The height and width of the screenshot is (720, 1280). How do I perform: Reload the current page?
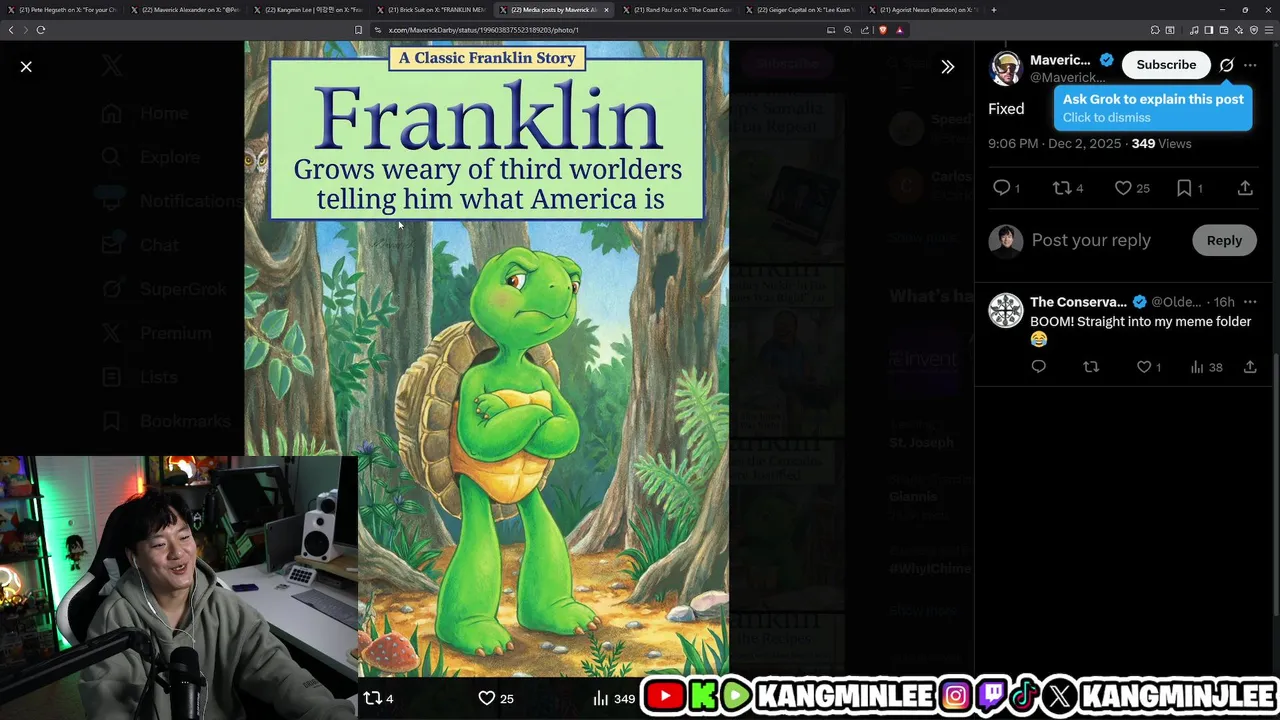click(41, 30)
